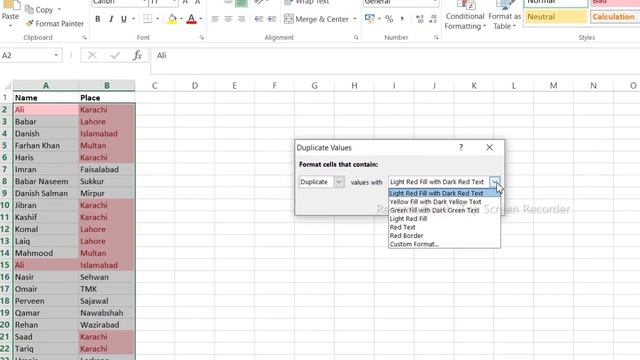The height and width of the screenshot is (360, 640).
Task: Select Green Fill with Dark Green Text
Action: (444, 210)
